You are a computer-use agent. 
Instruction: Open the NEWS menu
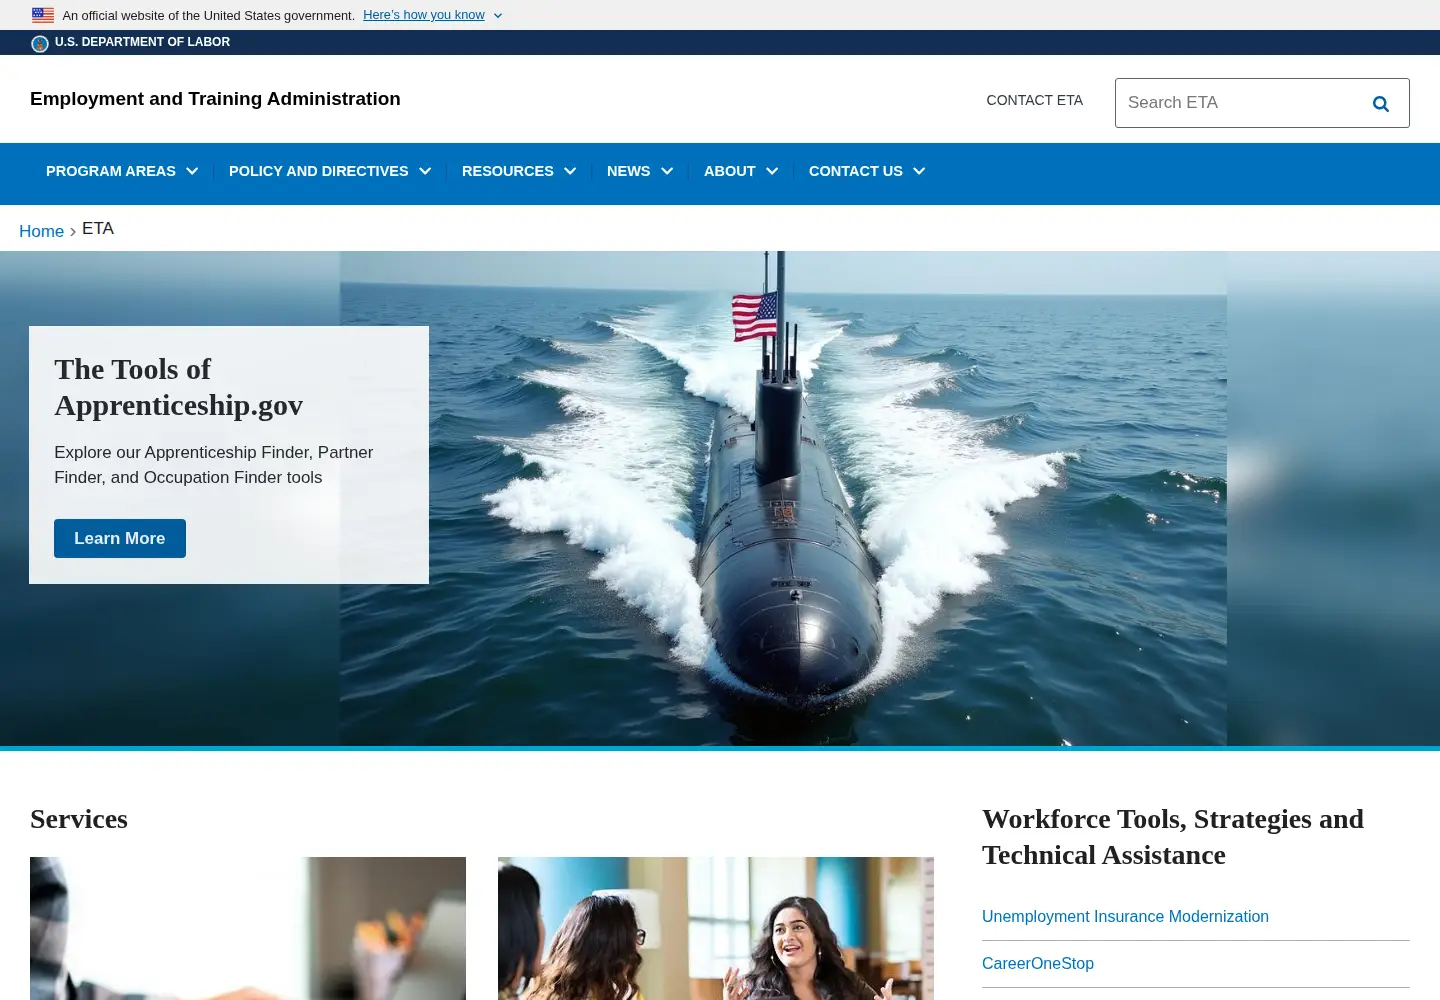tap(629, 171)
